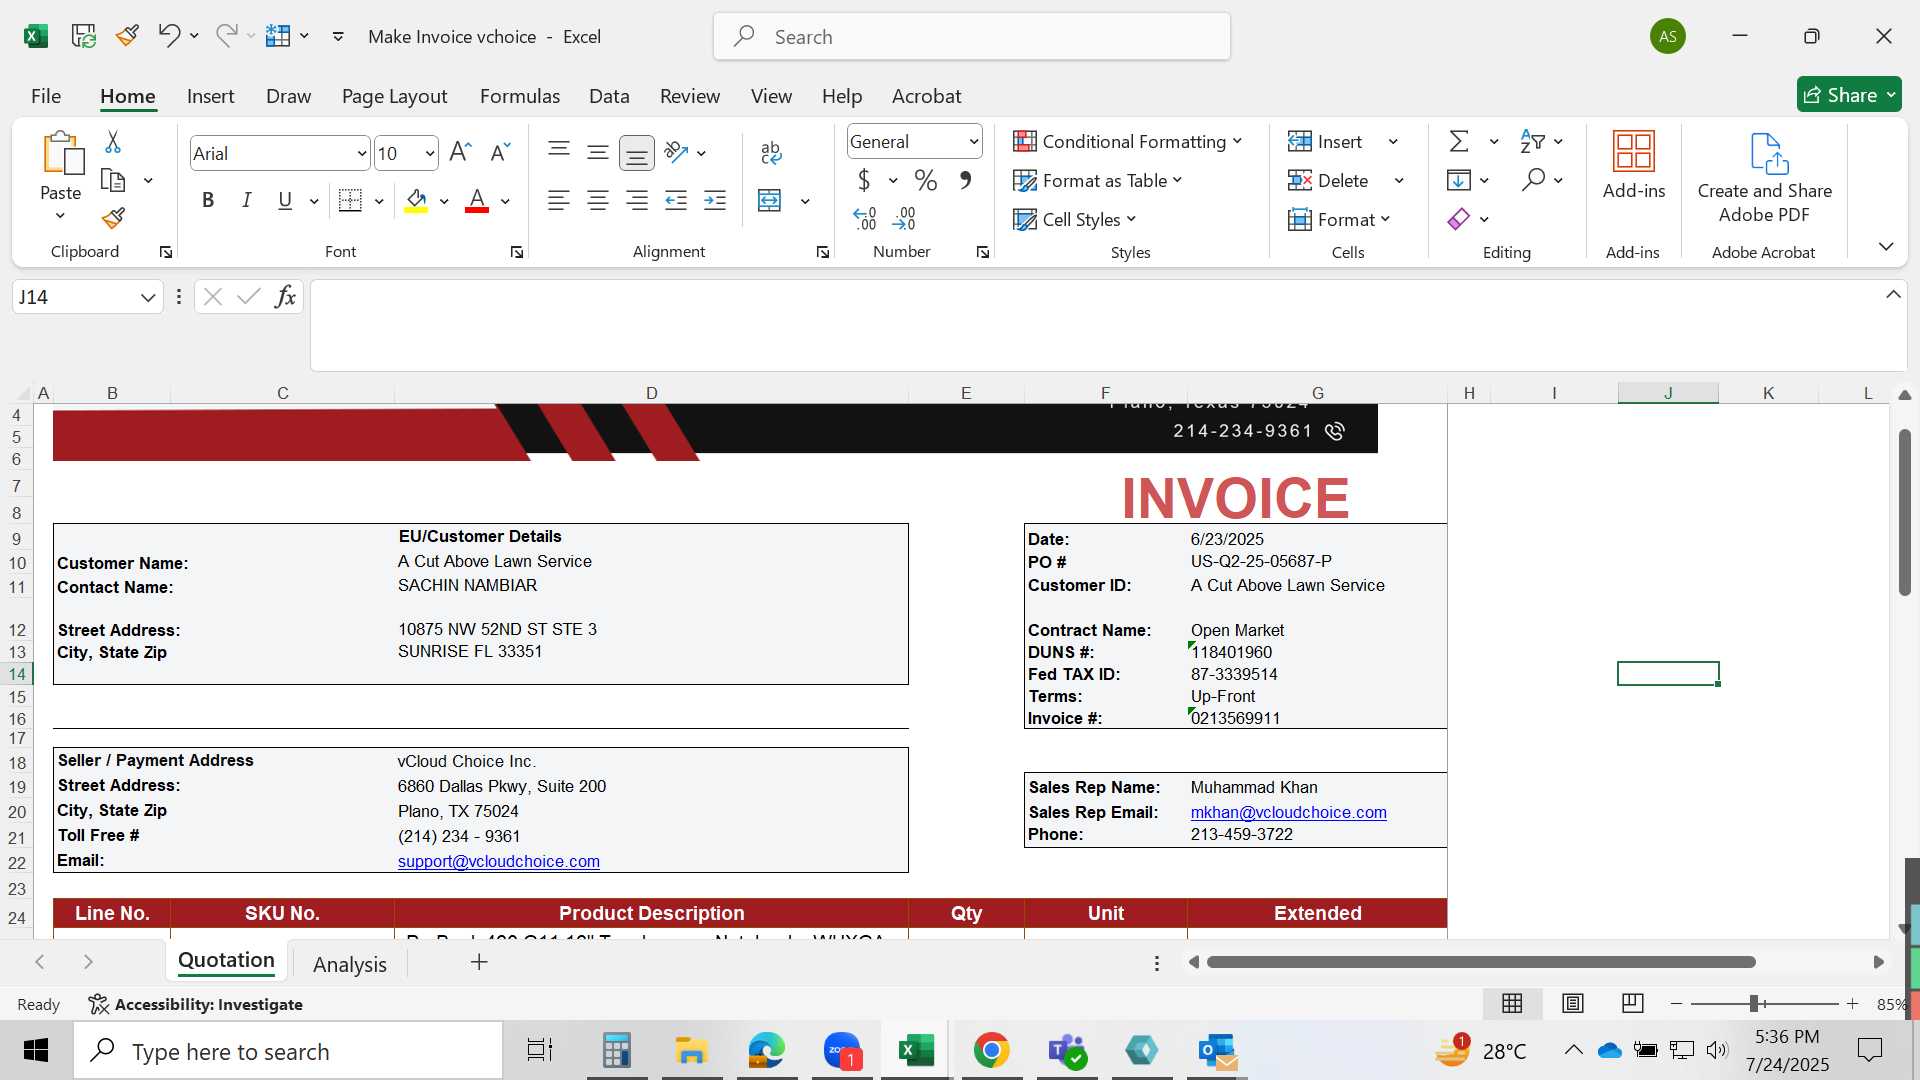The image size is (1920, 1080).
Task: Open the support@vcloudchoice.com link
Action: [x=498, y=861]
